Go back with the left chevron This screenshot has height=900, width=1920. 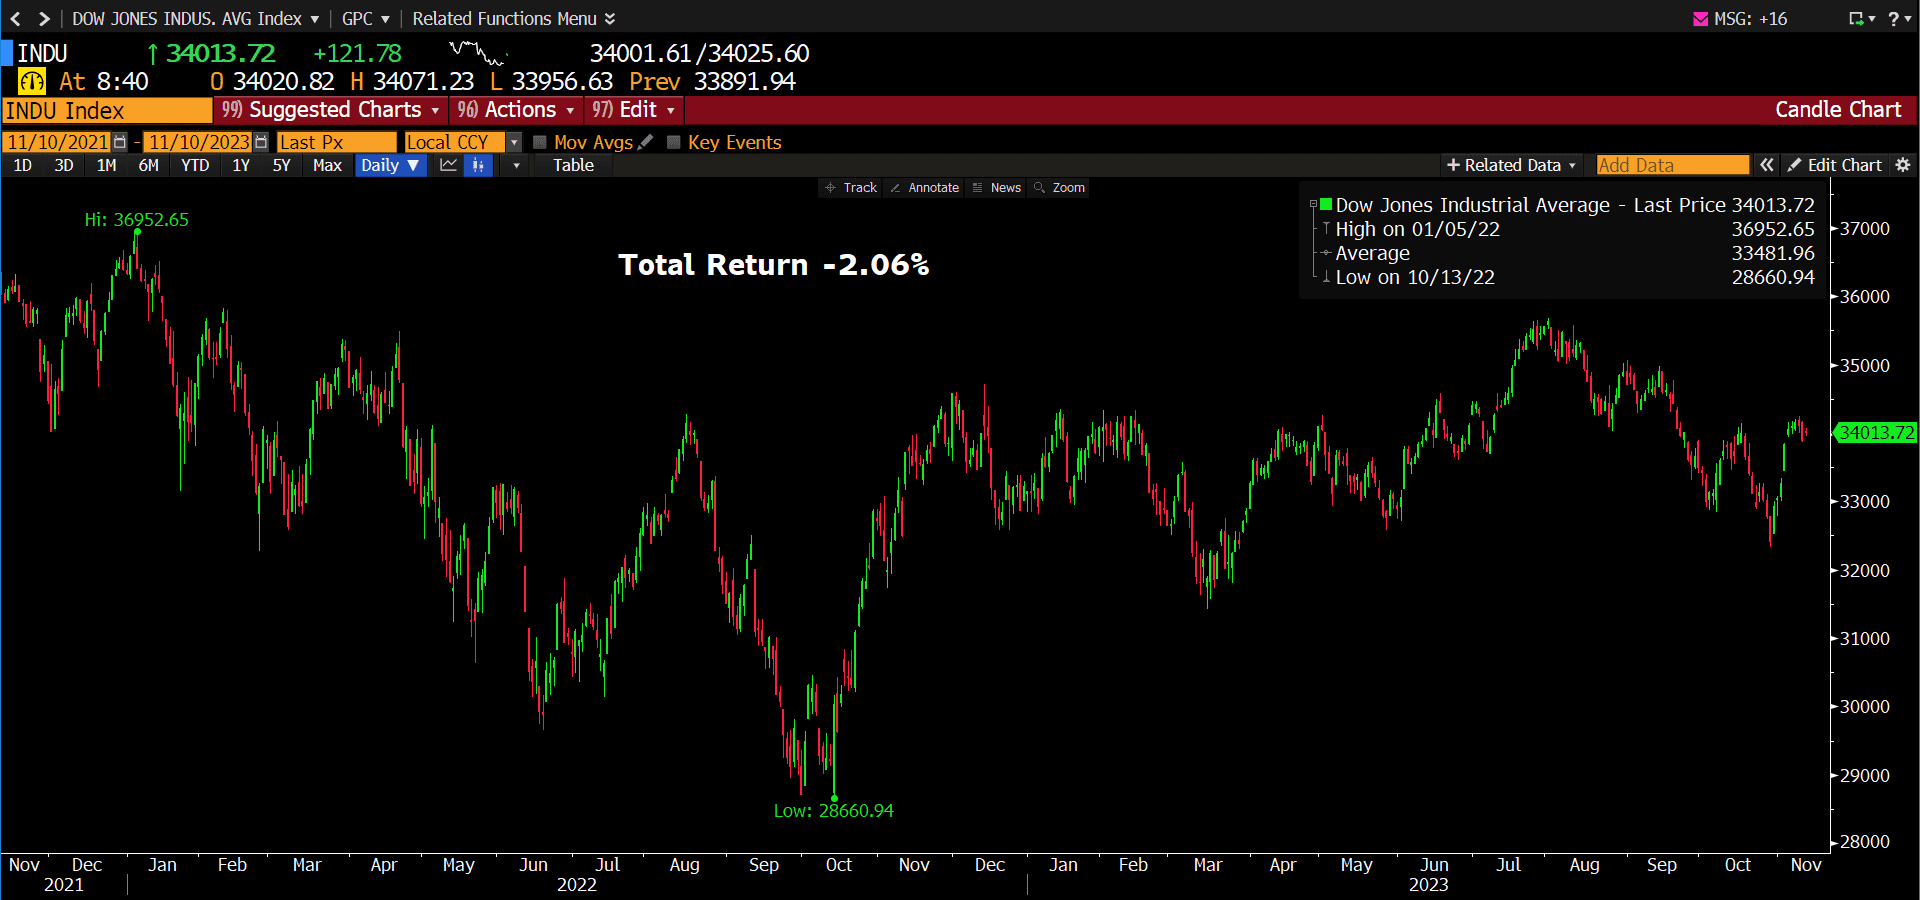15,18
